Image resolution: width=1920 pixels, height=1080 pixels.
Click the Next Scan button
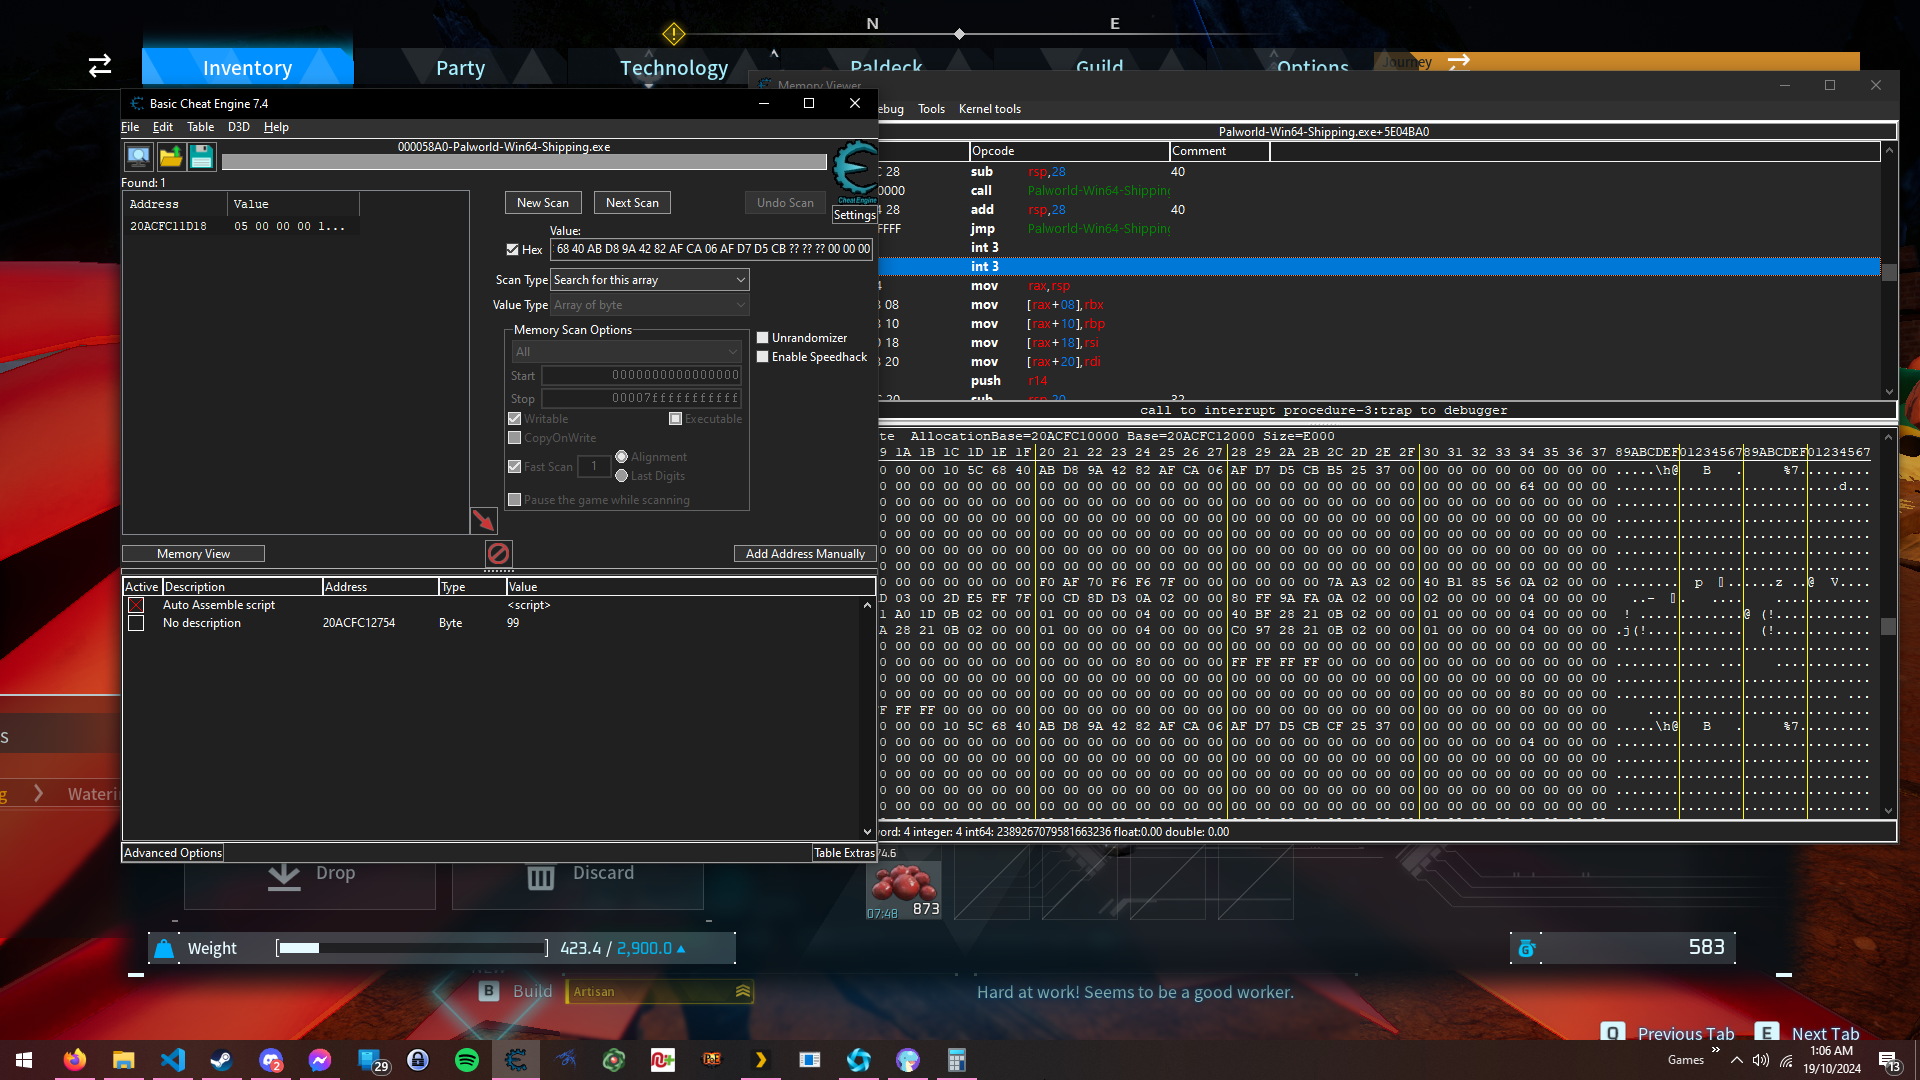point(632,203)
